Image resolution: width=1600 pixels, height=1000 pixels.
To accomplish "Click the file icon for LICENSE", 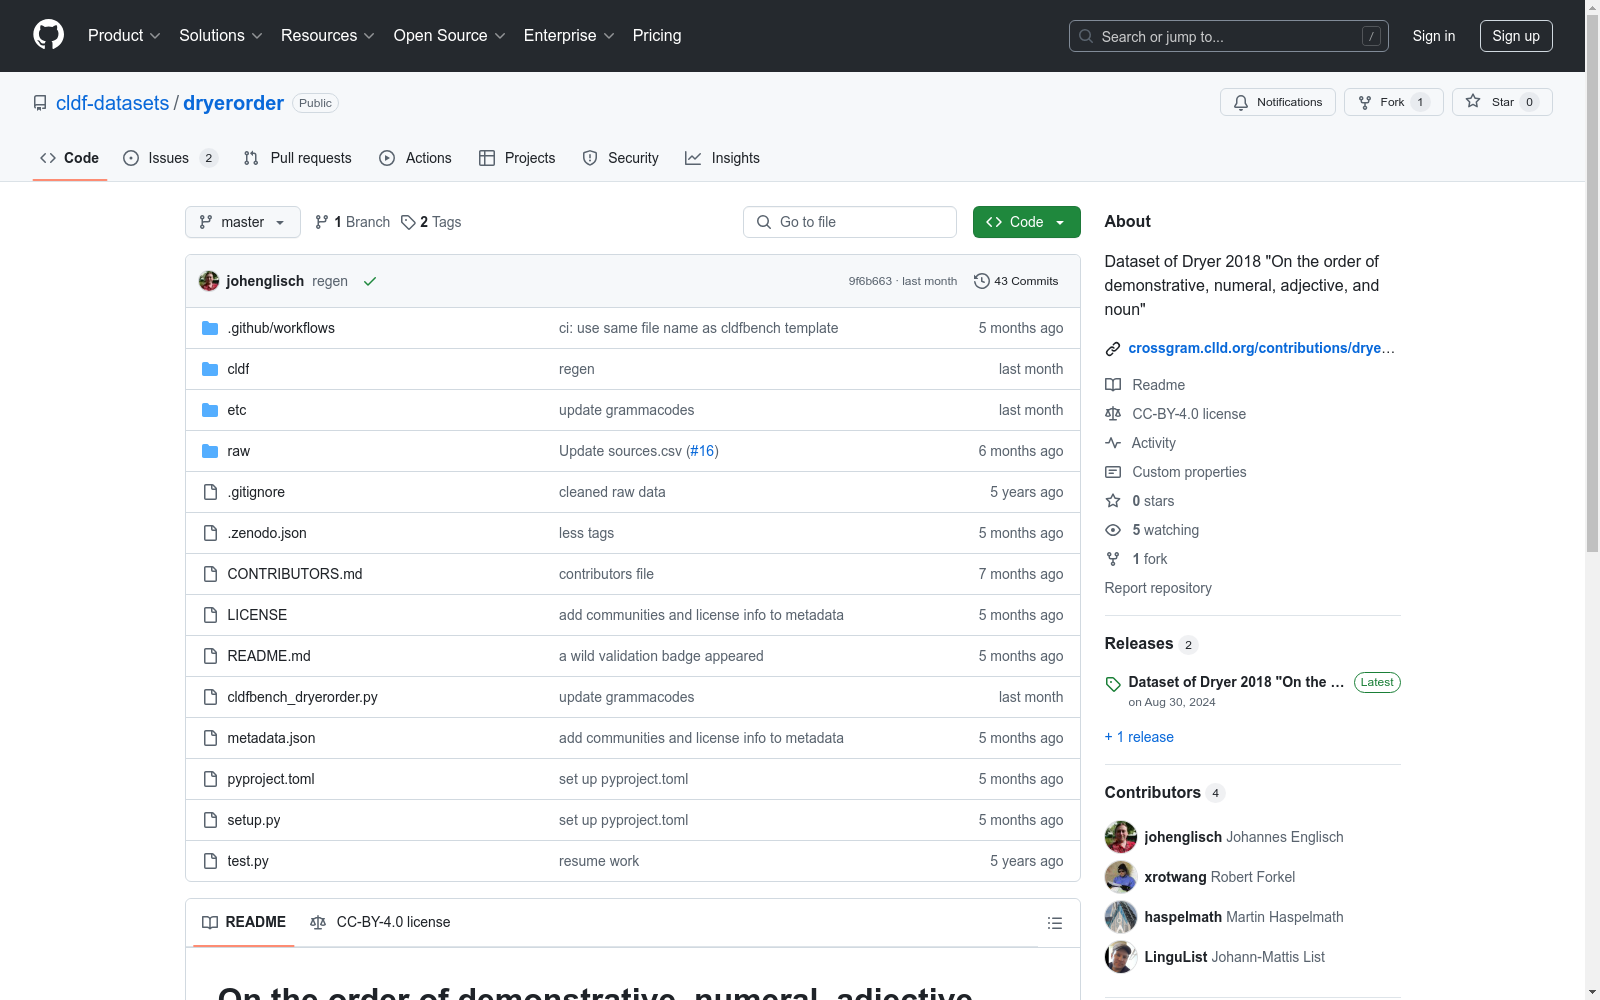I will click(x=210, y=615).
